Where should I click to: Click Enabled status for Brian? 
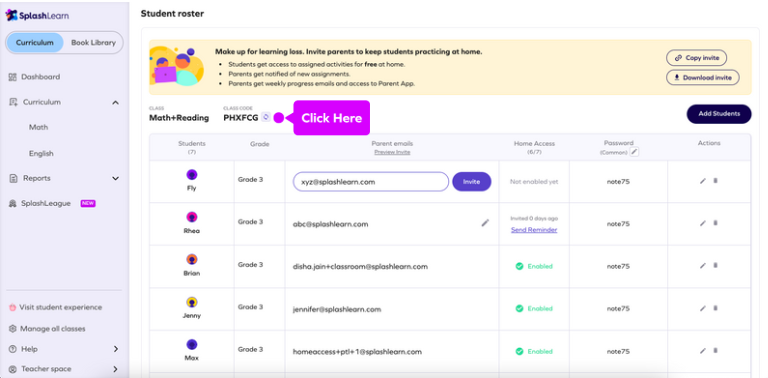coord(534,266)
